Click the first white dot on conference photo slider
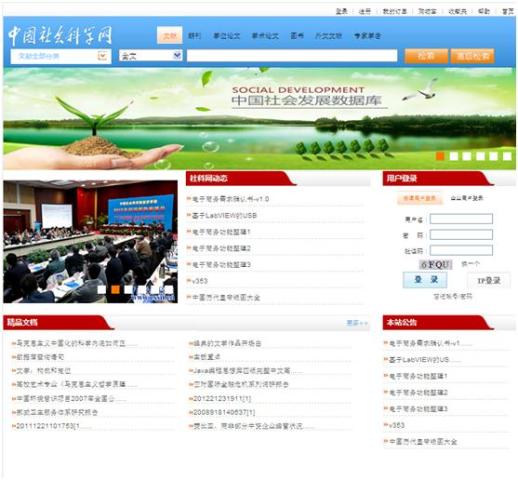 click(102, 289)
